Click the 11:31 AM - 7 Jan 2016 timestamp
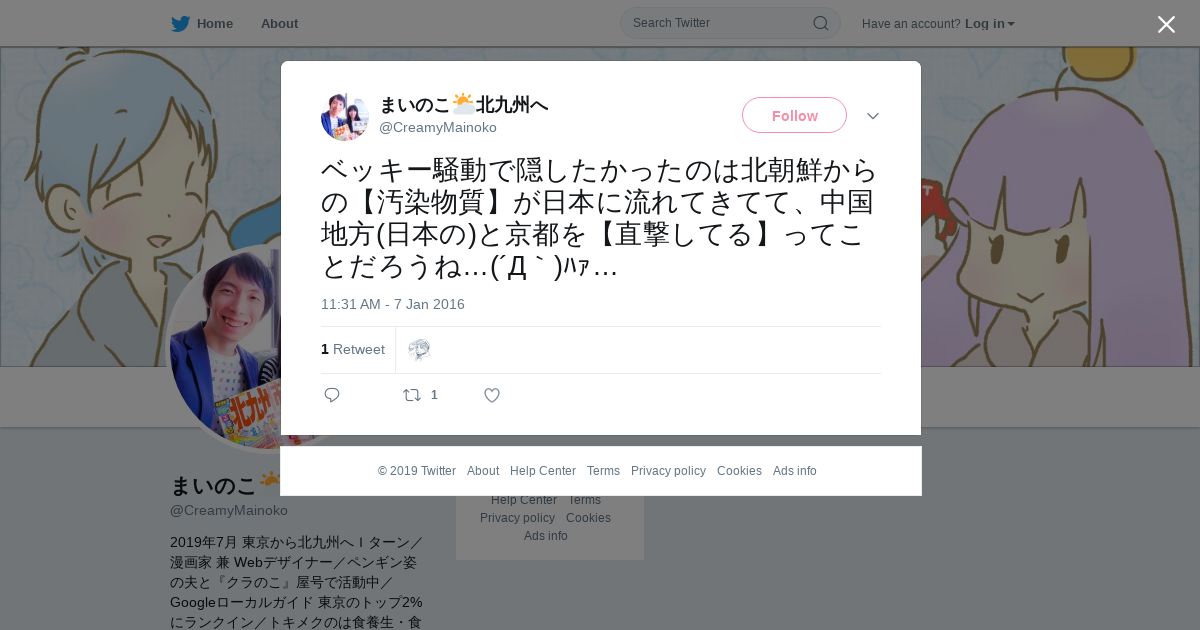This screenshot has height=630, width=1200. click(x=393, y=304)
